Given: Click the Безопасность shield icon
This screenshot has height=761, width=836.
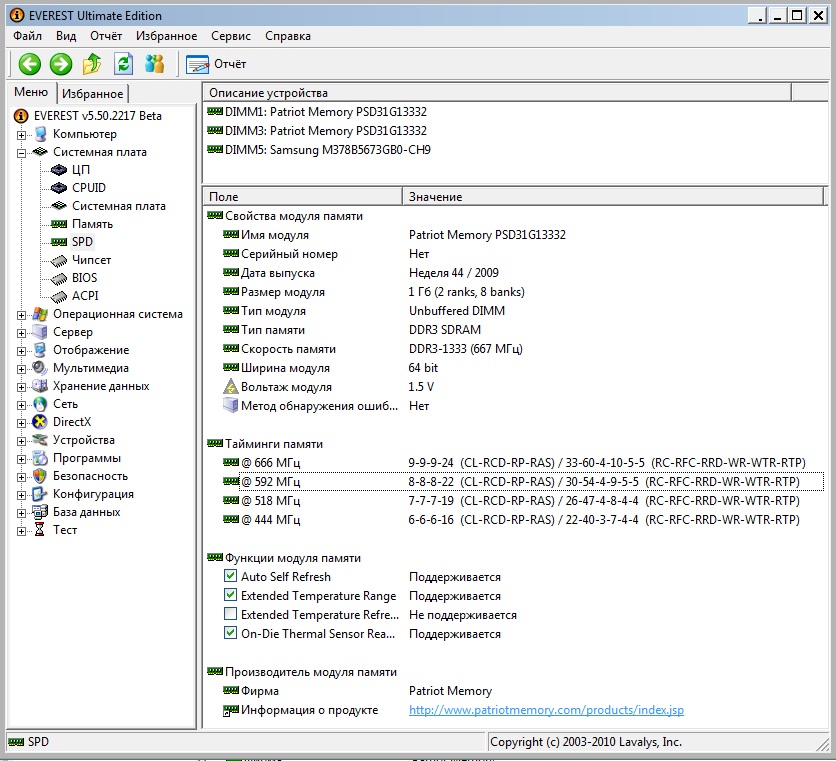Looking at the screenshot, I should pyautogui.click(x=39, y=476).
